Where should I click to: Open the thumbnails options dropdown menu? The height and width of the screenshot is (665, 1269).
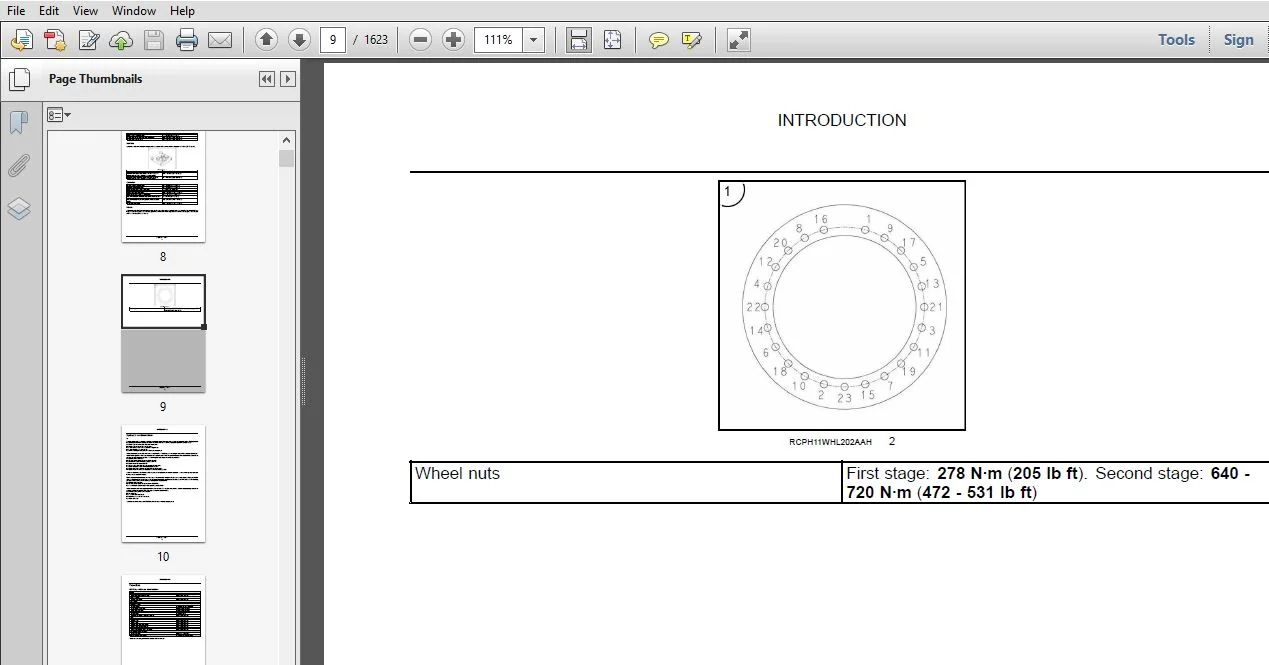click(x=59, y=115)
